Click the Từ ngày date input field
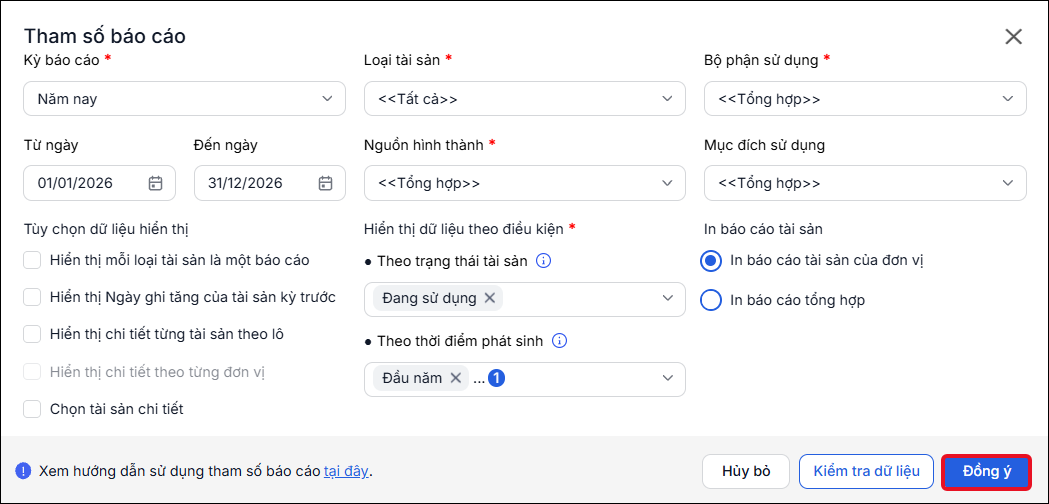This screenshot has height=504, width=1049. [x=99, y=183]
